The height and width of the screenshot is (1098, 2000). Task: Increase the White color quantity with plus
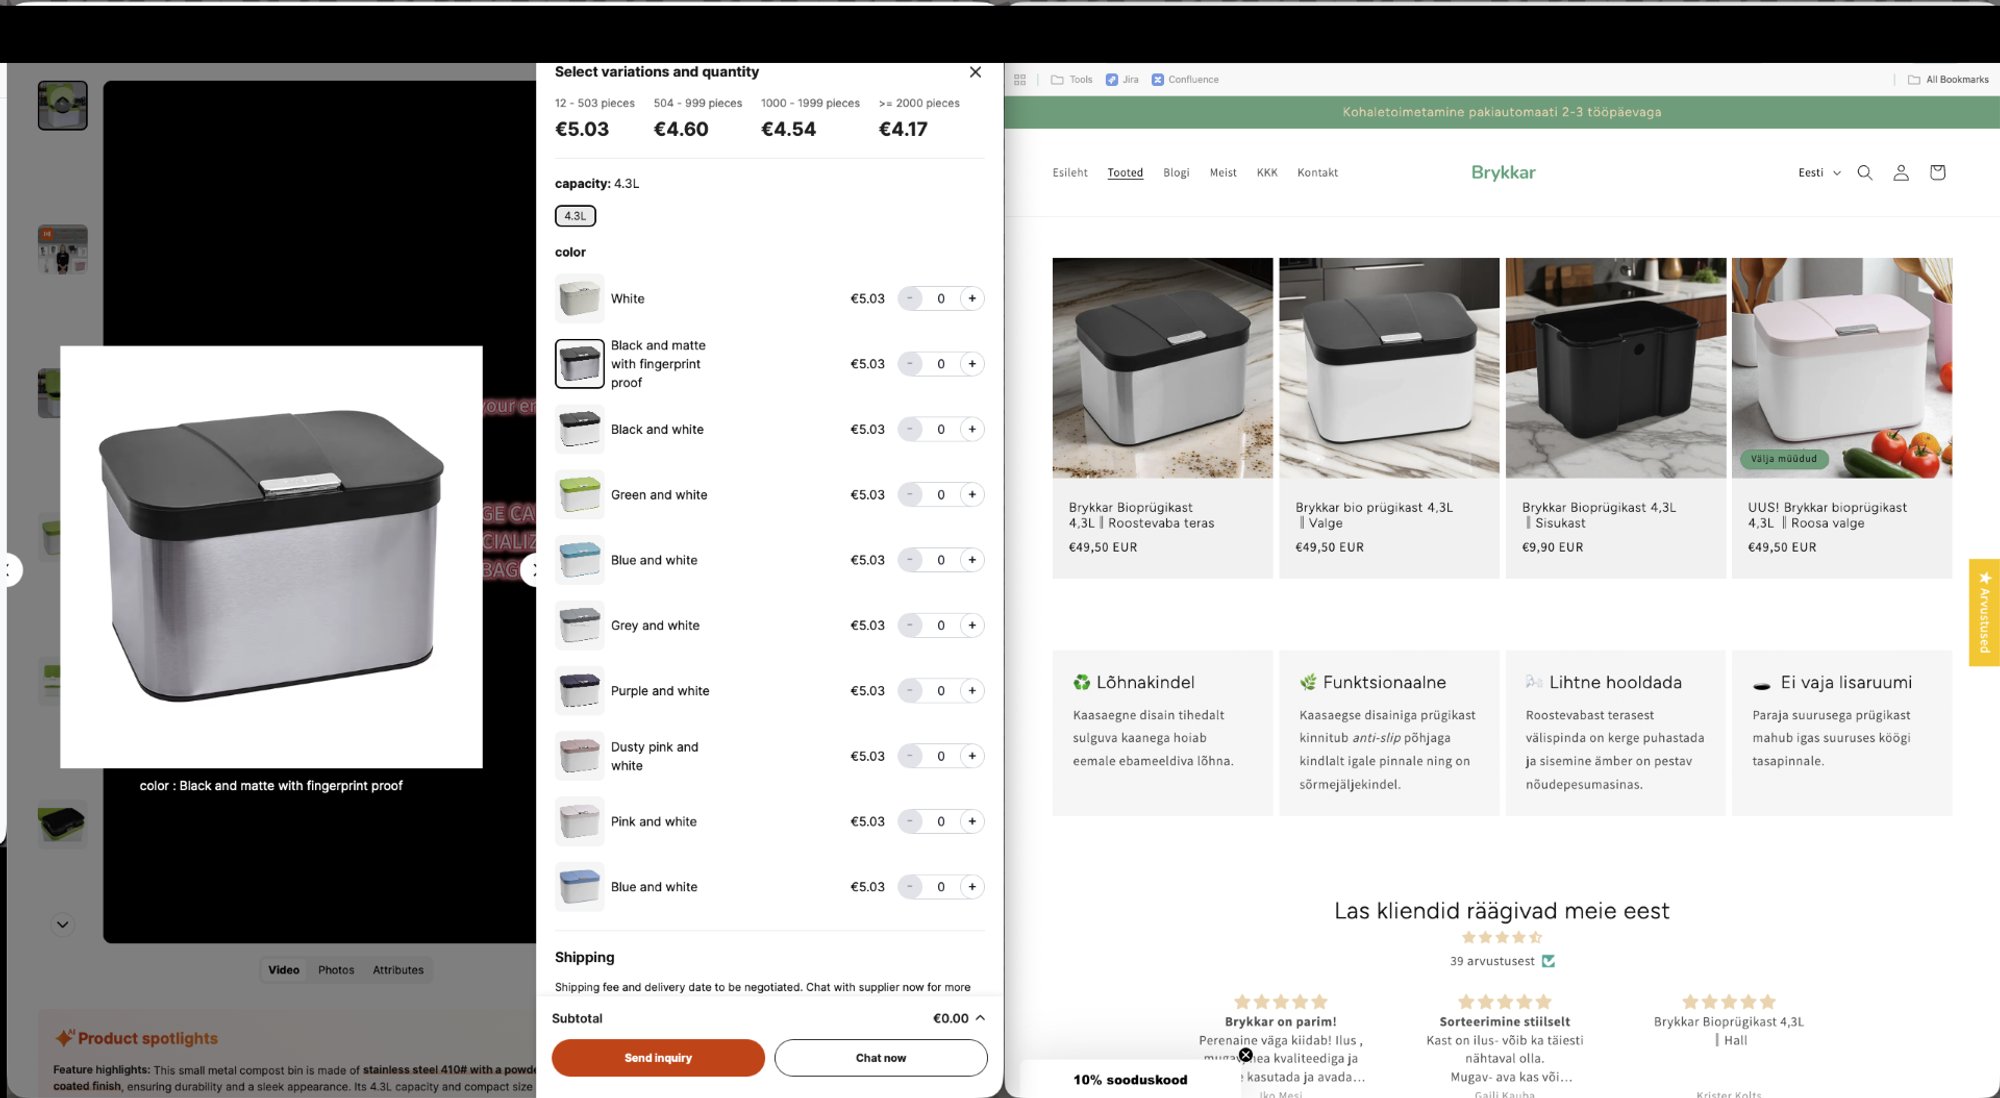click(971, 298)
